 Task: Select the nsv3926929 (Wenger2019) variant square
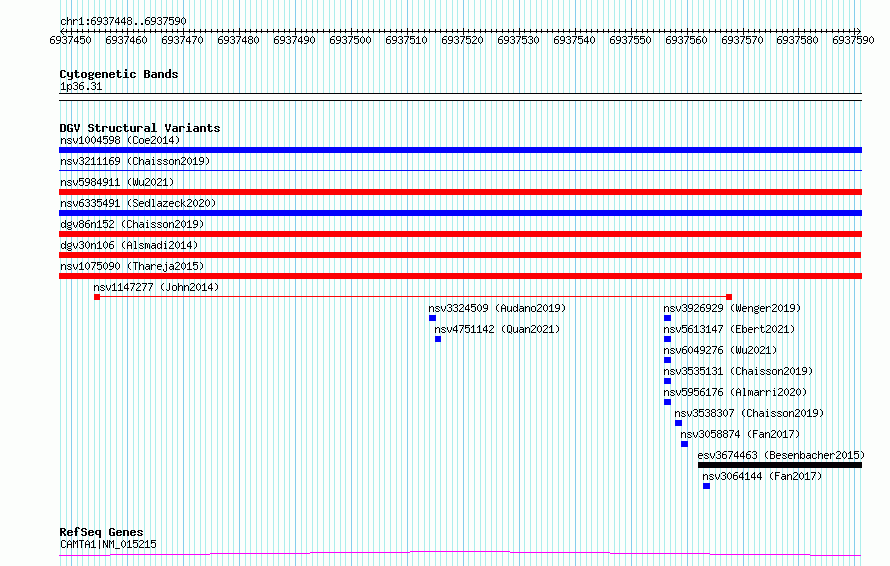coord(668,318)
